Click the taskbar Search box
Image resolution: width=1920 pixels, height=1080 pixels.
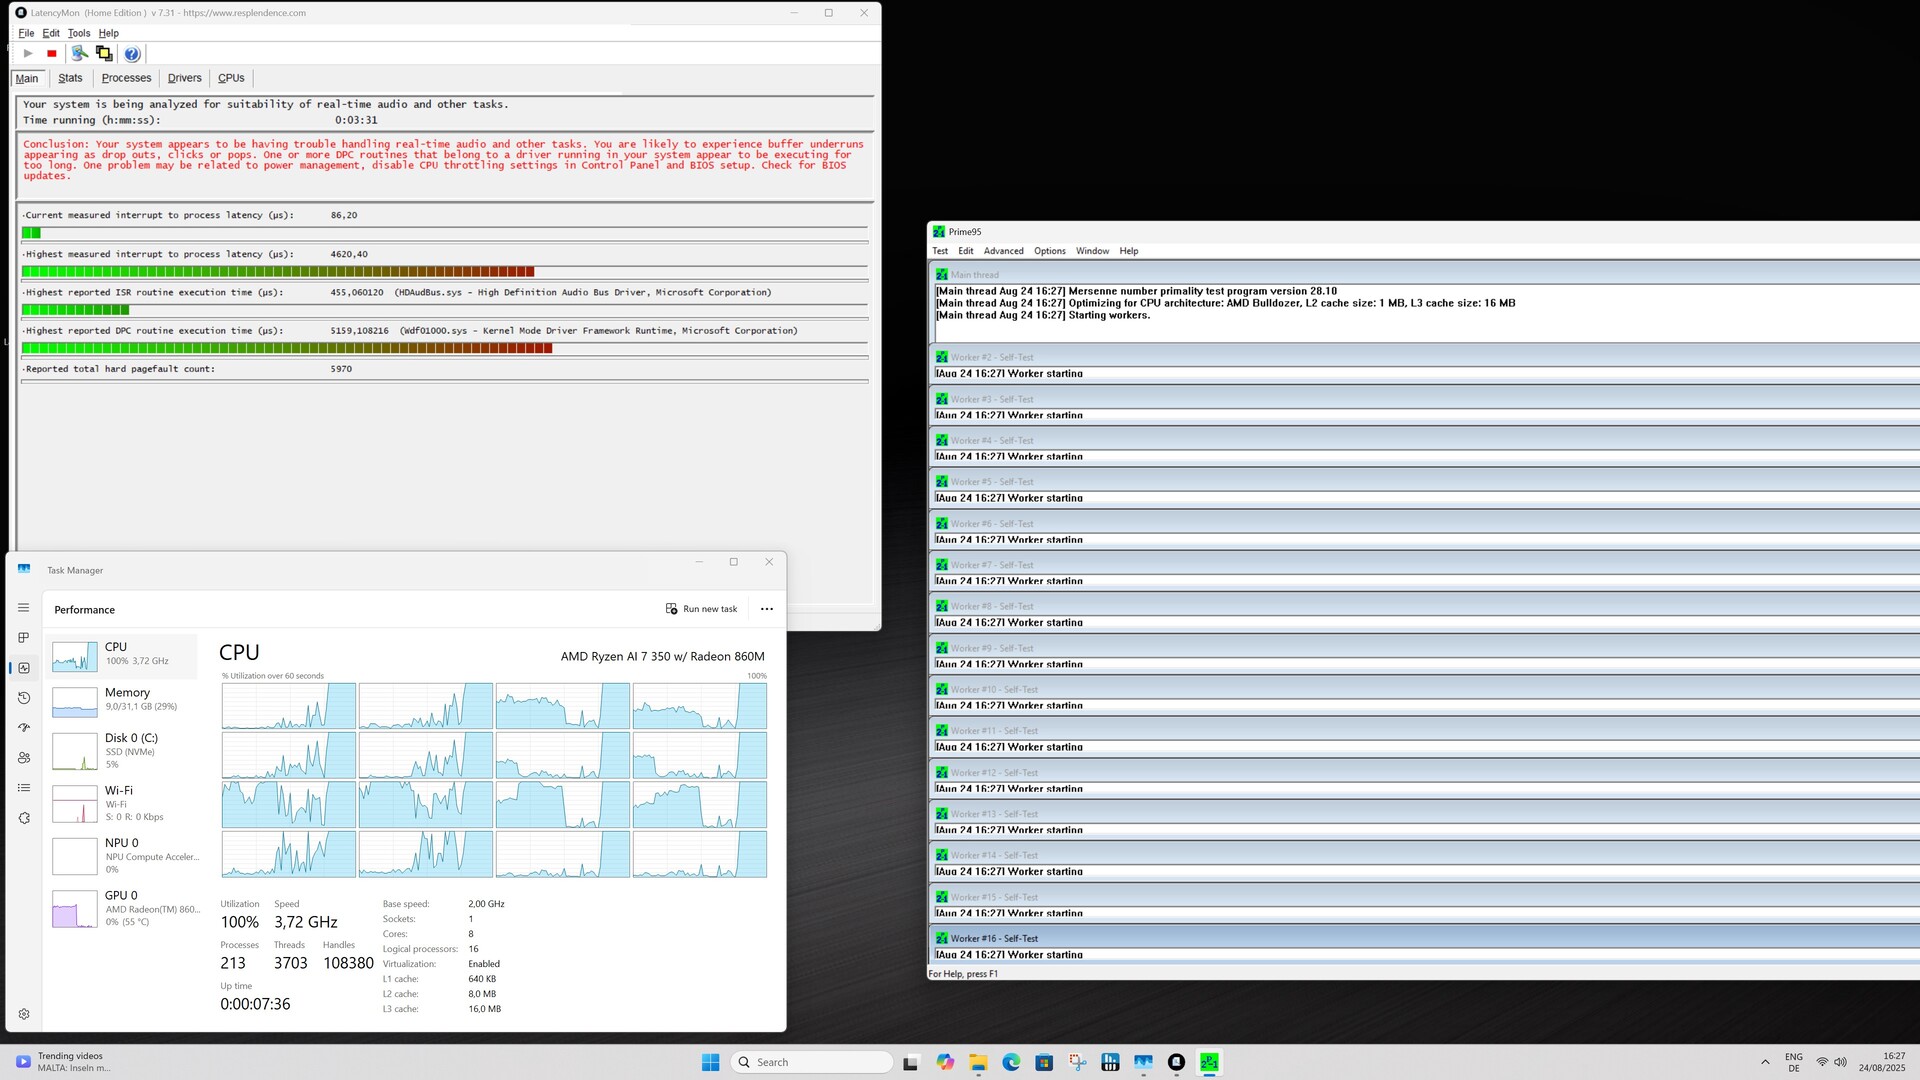tap(812, 1062)
